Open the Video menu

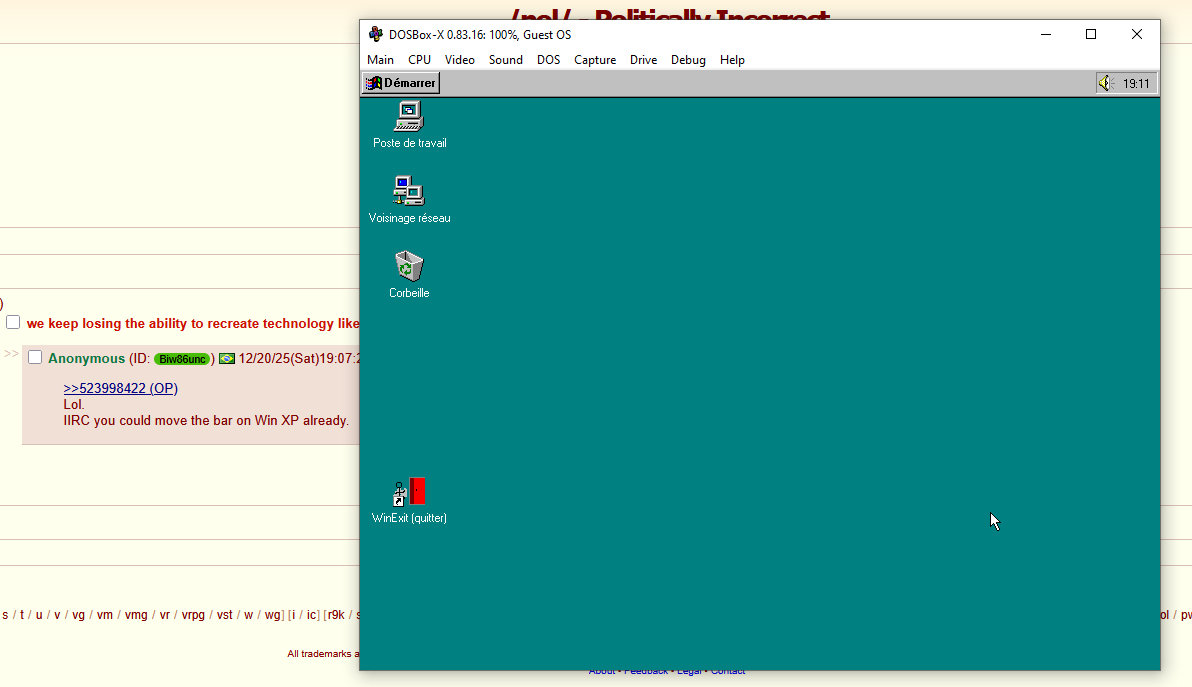click(459, 60)
